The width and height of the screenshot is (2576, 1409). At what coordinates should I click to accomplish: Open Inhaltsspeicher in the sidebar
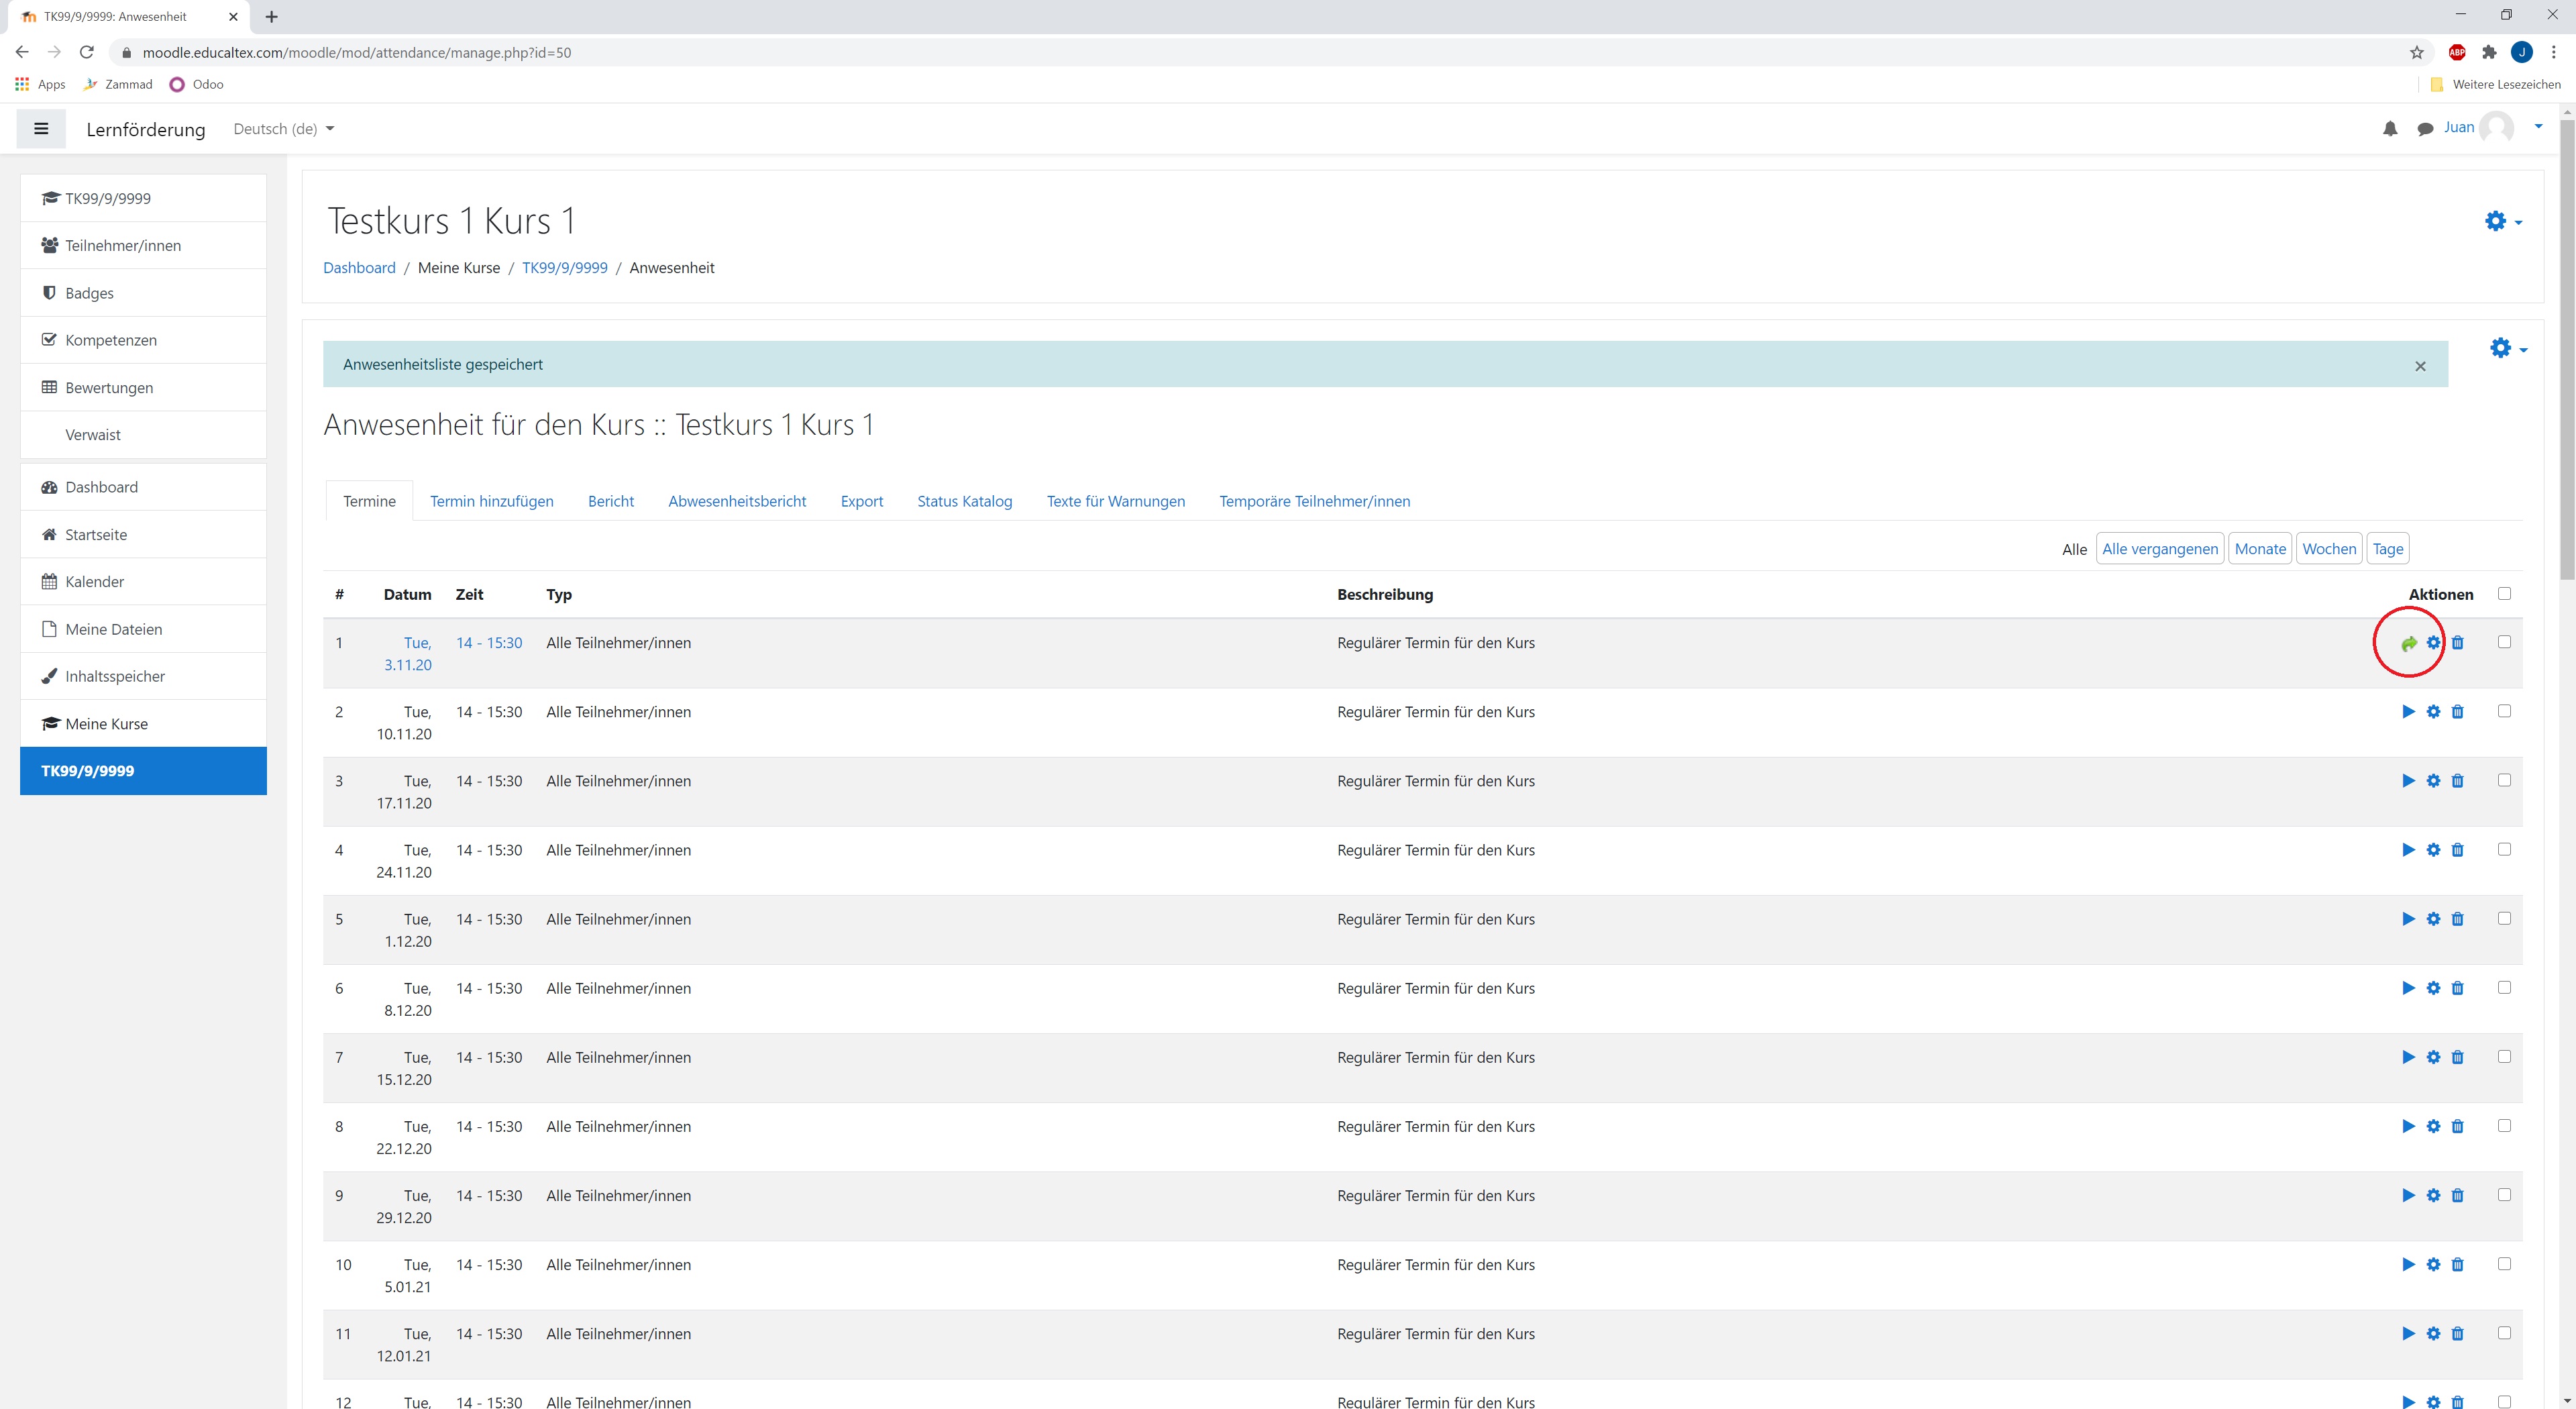[x=143, y=676]
